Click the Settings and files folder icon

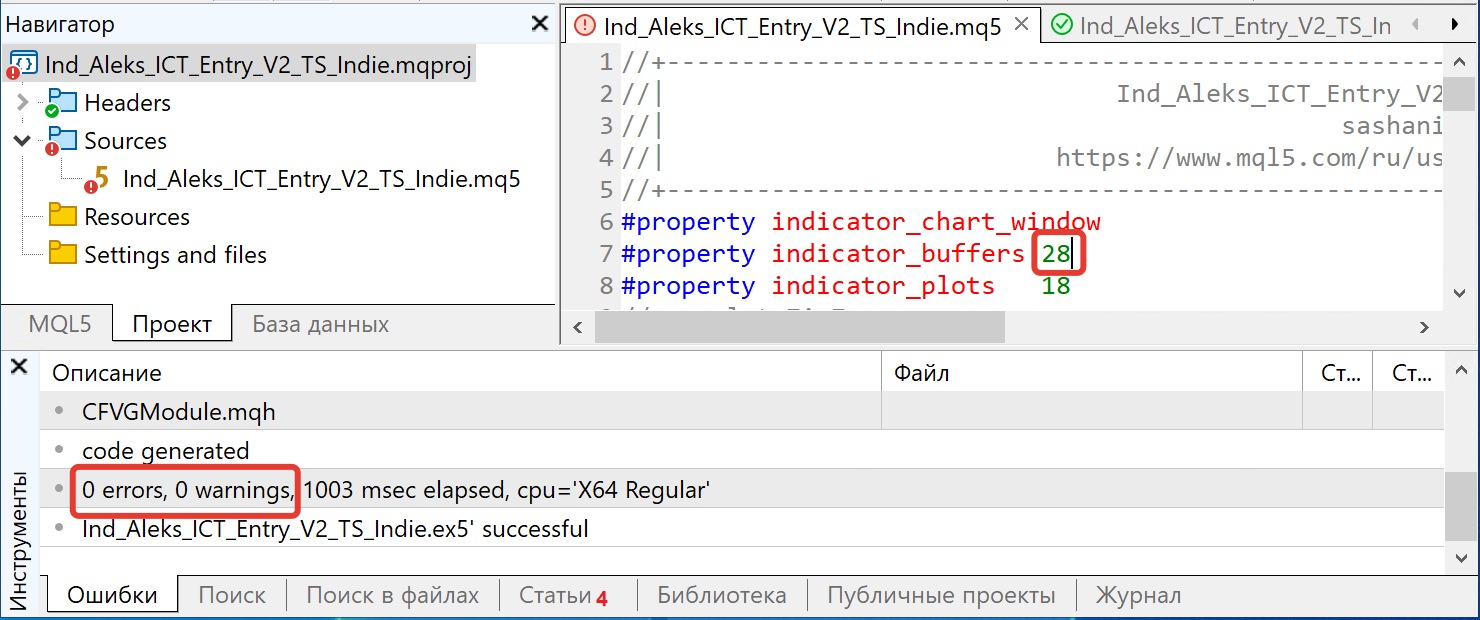click(x=62, y=254)
